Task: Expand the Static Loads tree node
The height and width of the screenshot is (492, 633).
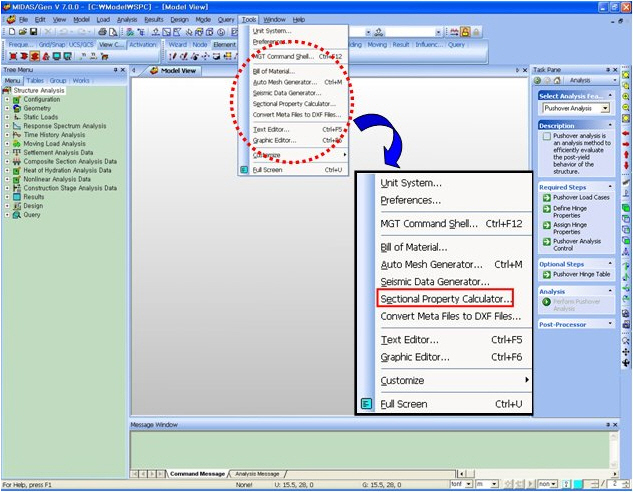Action: [7, 117]
